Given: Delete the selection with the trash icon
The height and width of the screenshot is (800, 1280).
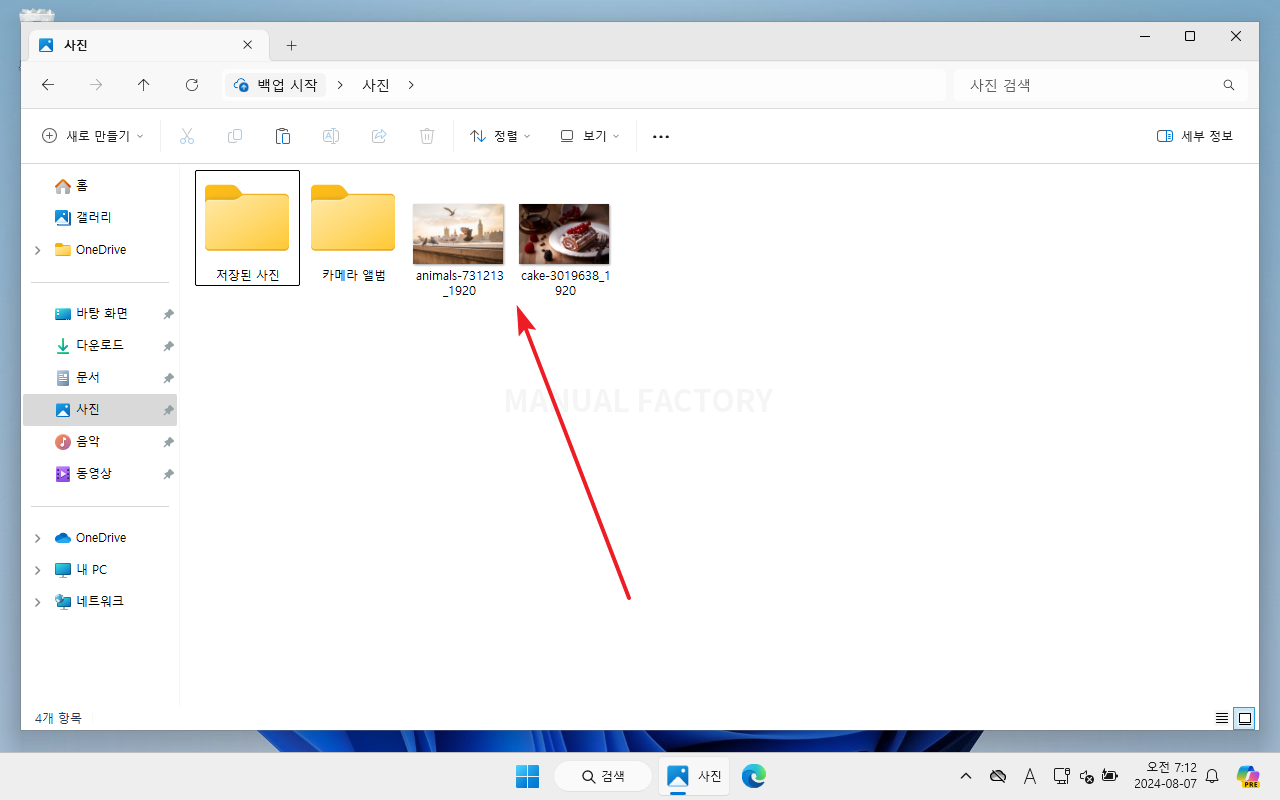Looking at the screenshot, I should coord(426,136).
